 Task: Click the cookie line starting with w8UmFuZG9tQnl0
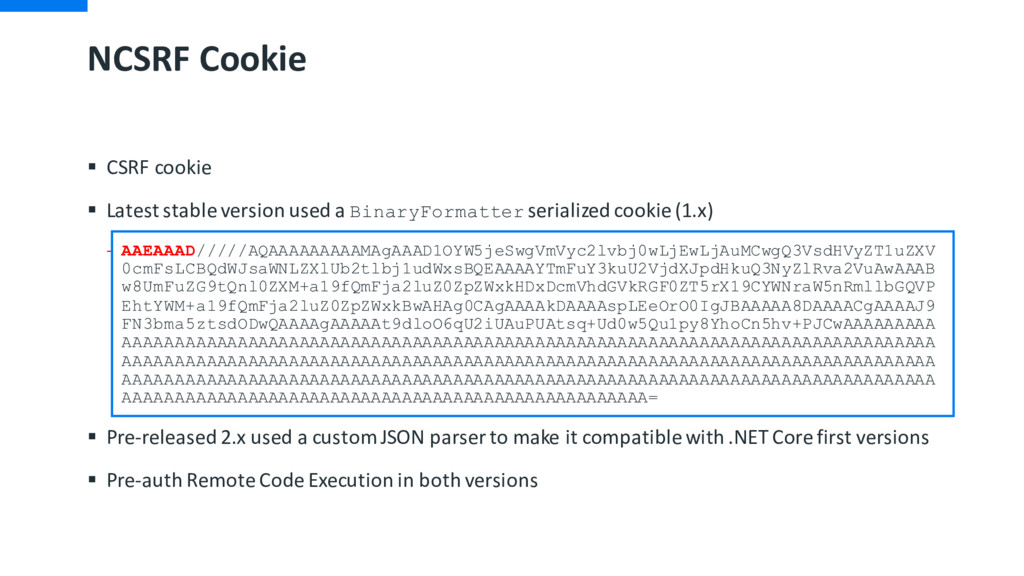[x=528, y=287]
